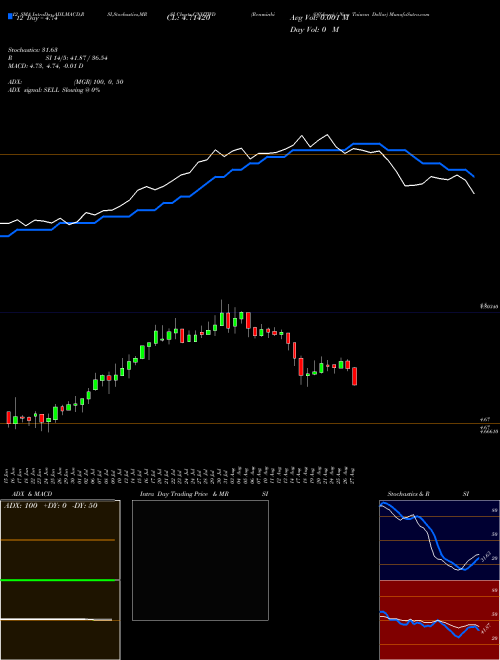Image resolution: width=500 pixels, height=660 pixels.
Task: Click the 'Day Vol: 0 M' reading
Action: [x=314, y=30]
